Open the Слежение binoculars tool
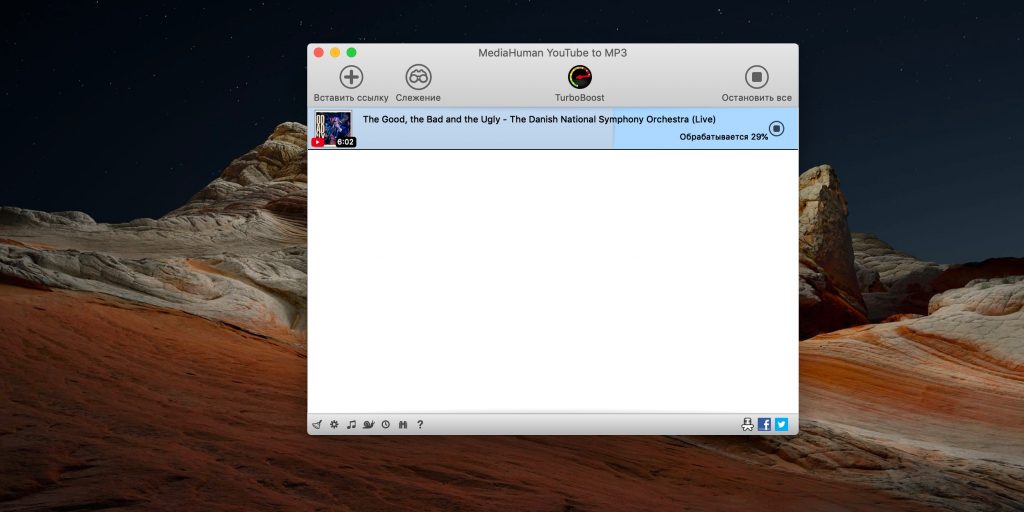 [418, 77]
